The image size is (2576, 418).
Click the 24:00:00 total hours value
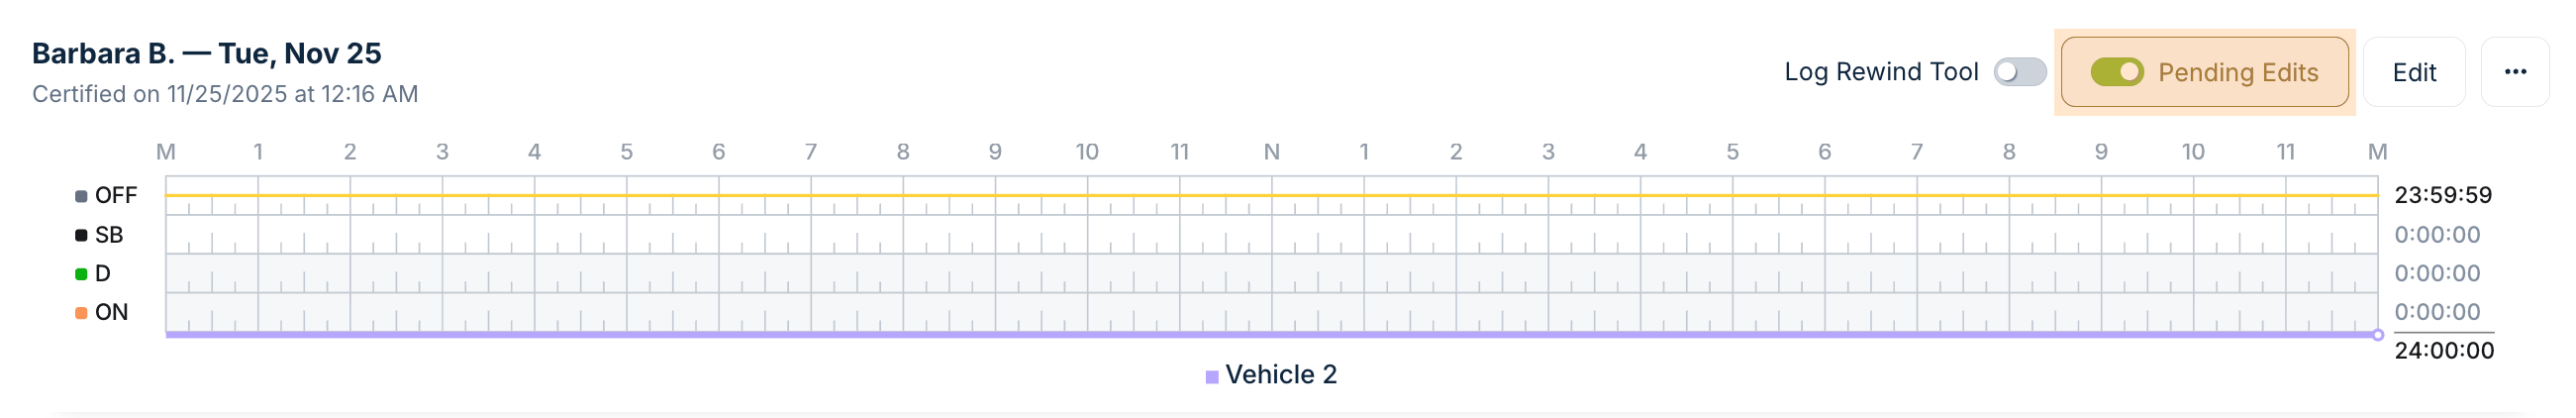coord(2443,351)
